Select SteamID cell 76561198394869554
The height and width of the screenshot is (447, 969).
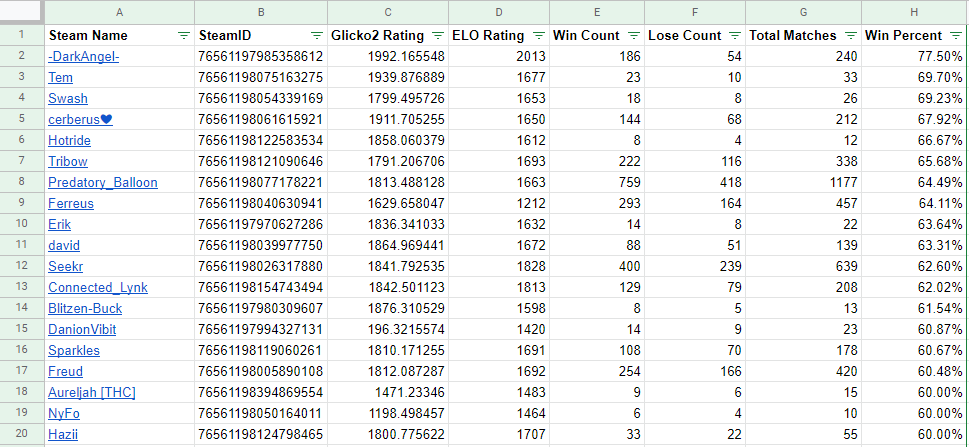tap(261, 393)
